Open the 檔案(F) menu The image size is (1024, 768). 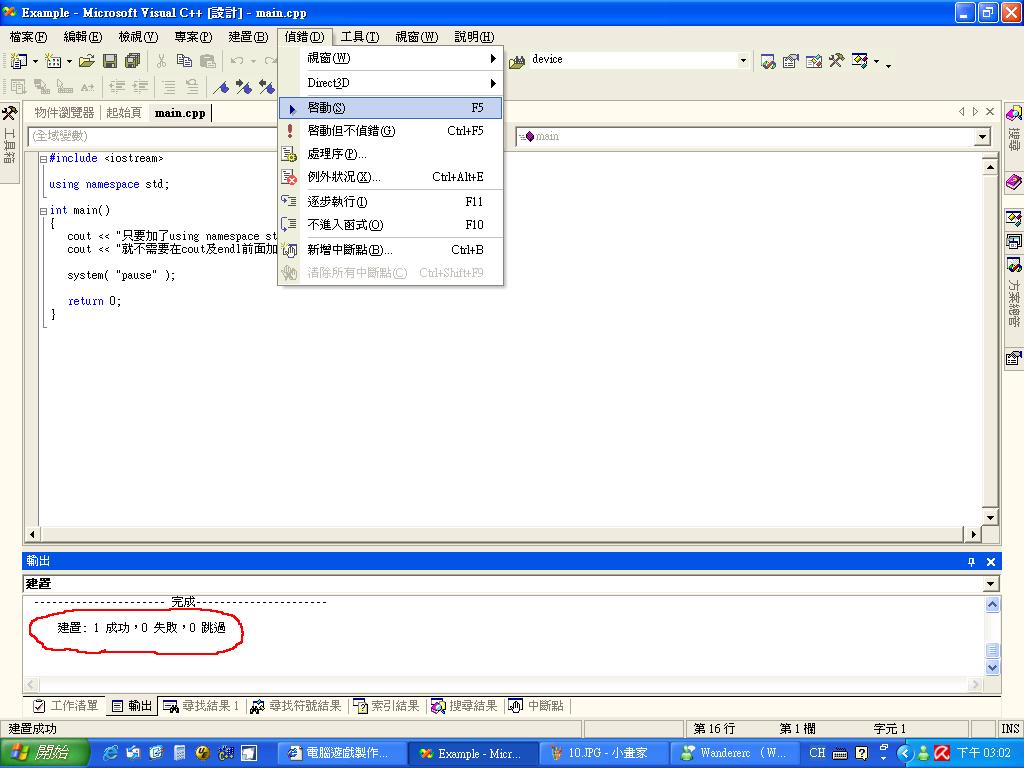(x=28, y=37)
